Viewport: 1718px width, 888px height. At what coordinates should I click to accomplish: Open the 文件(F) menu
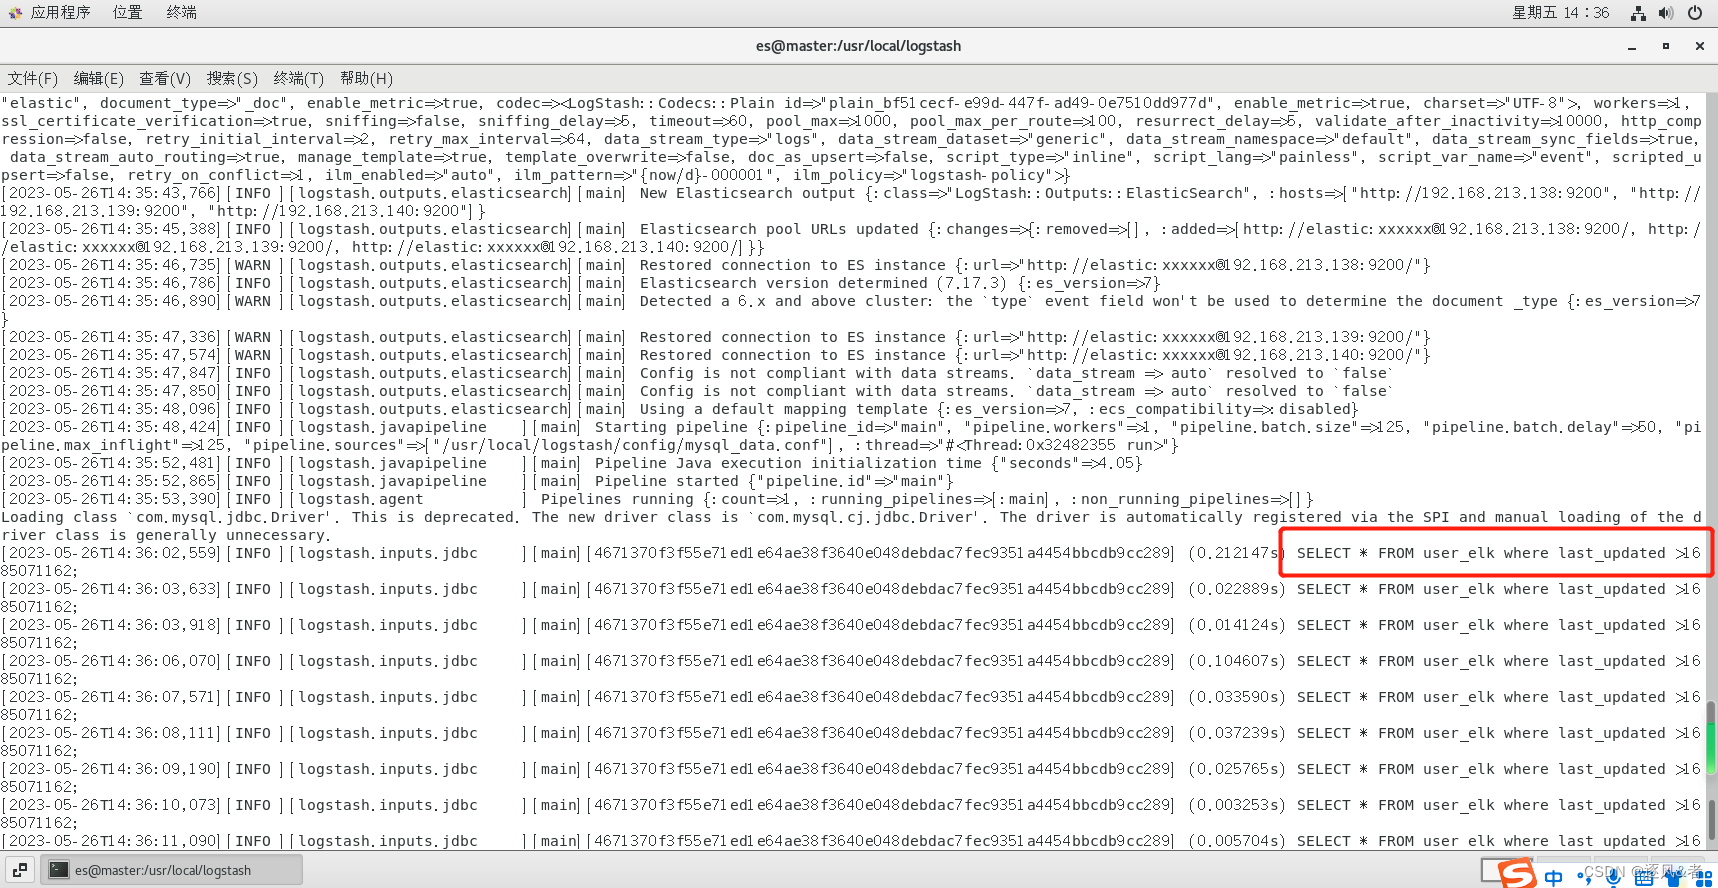point(33,78)
